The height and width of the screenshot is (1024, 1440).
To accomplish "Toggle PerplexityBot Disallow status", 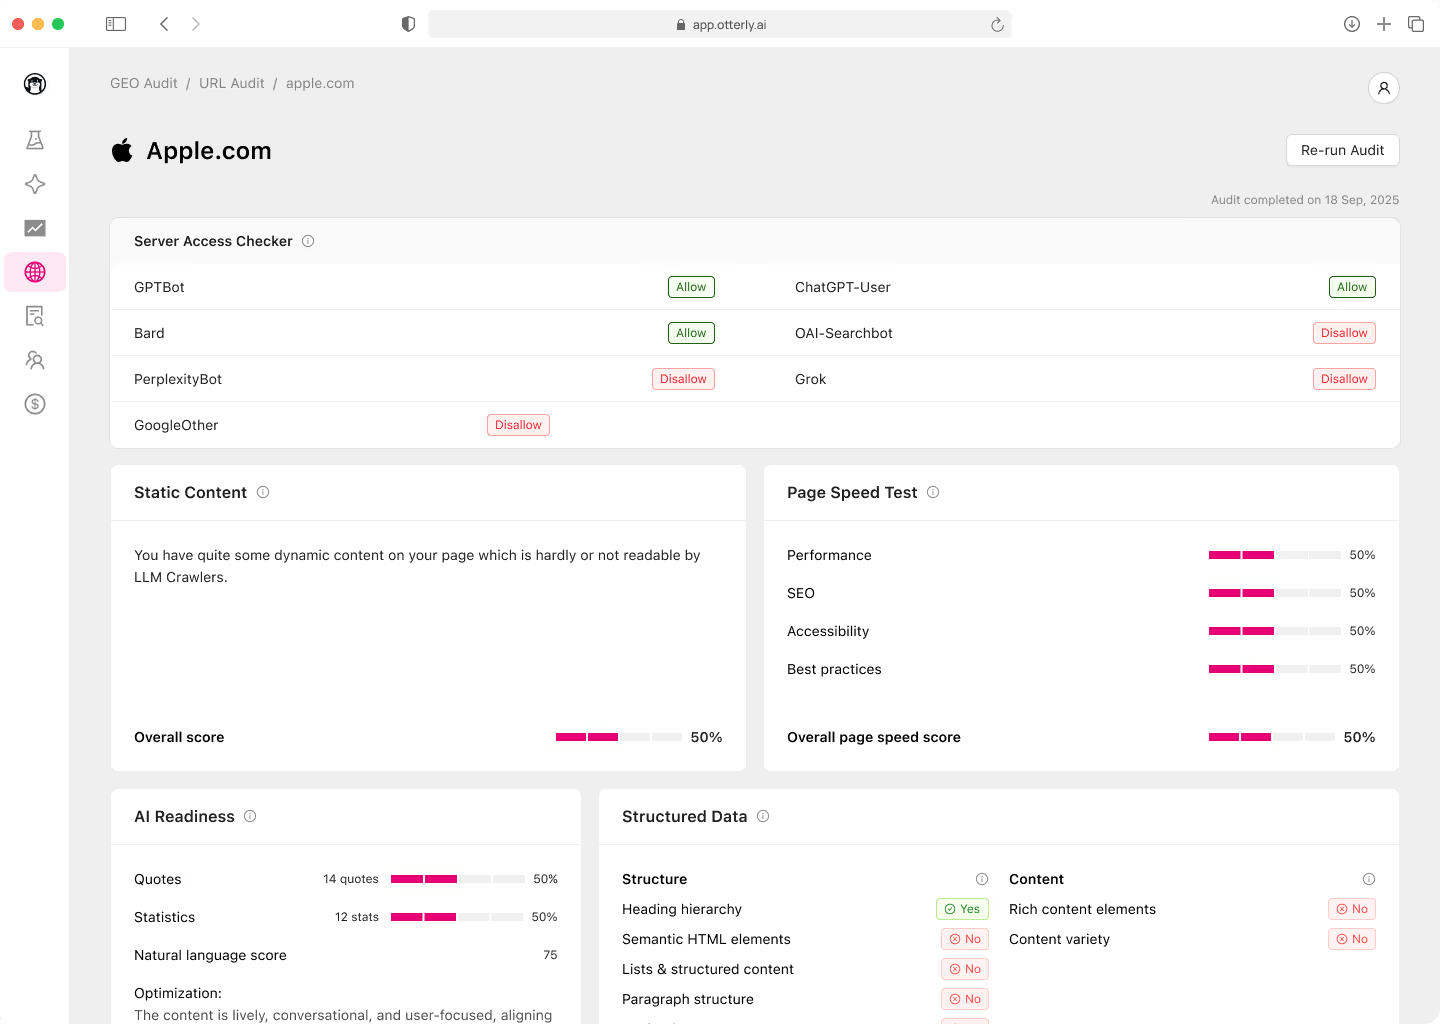I will coord(683,379).
